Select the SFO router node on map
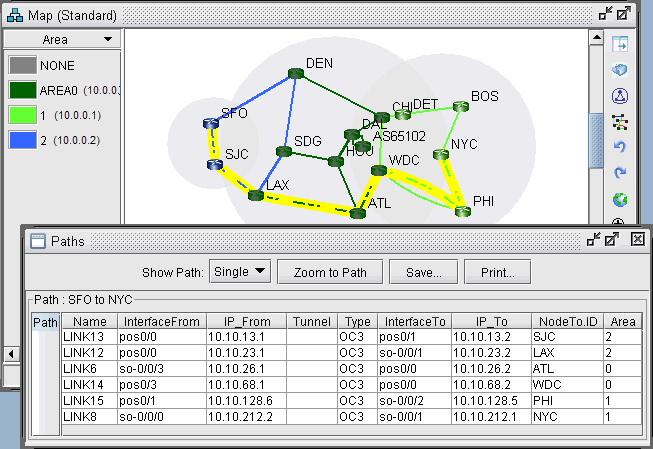Viewport: 653px width, 449px height. click(x=210, y=124)
